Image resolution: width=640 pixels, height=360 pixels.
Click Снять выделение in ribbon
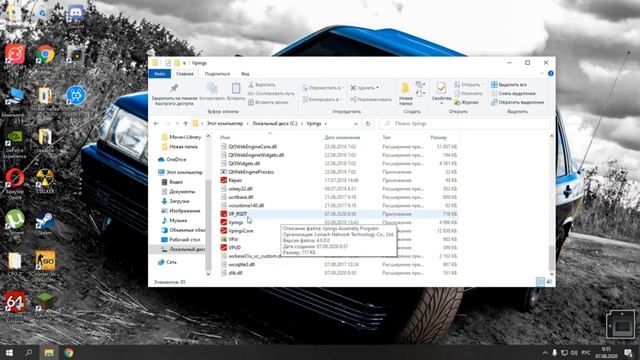513,93
